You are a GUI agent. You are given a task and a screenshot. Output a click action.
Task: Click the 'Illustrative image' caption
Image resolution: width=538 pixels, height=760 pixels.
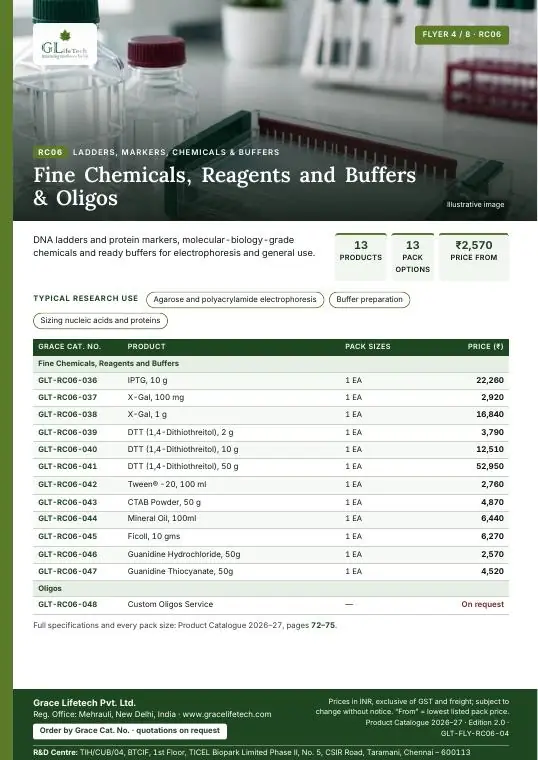475,205
